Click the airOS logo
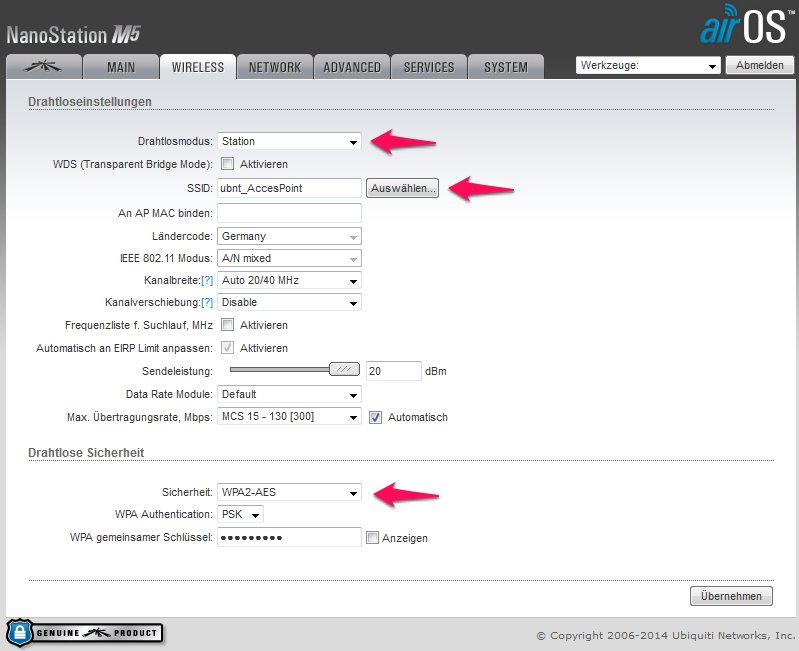The width and height of the screenshot is (799, 651). click(x=746, y=24)
